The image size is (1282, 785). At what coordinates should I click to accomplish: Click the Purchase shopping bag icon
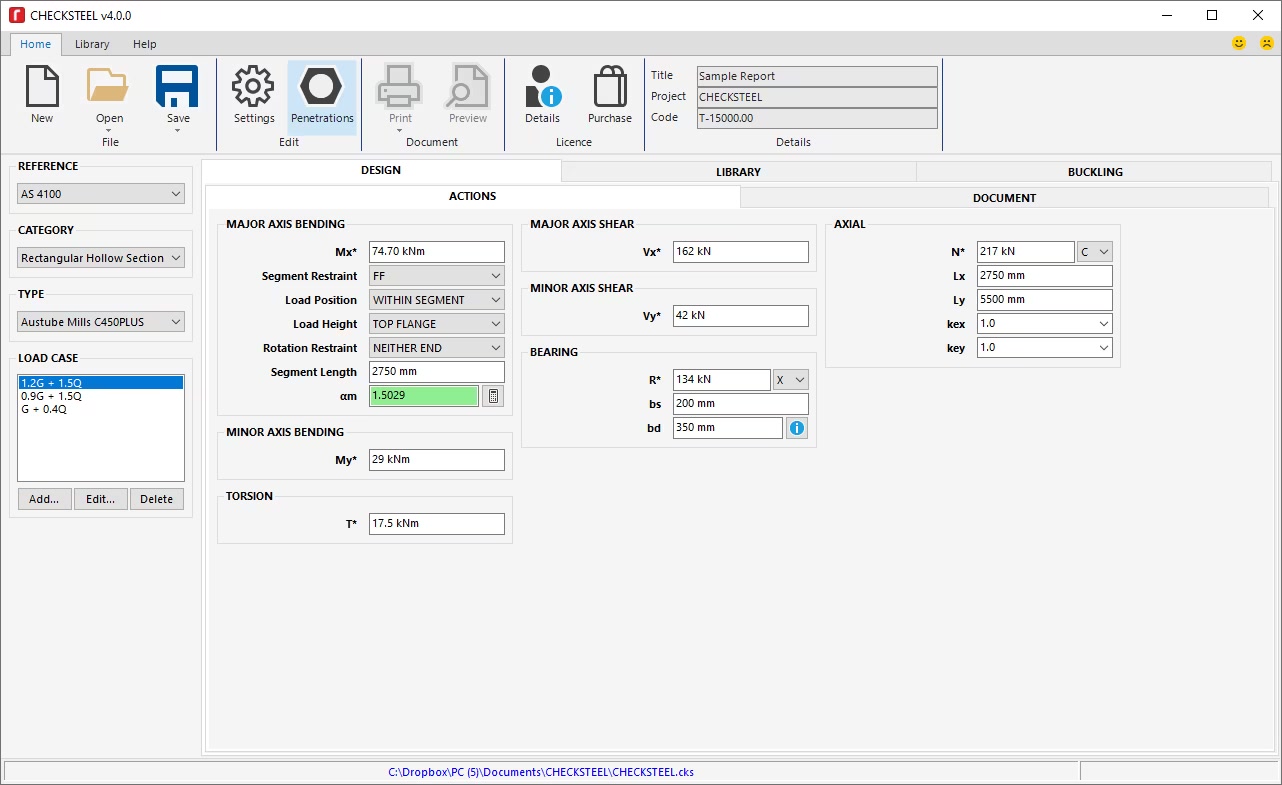(x=609, y=88)
